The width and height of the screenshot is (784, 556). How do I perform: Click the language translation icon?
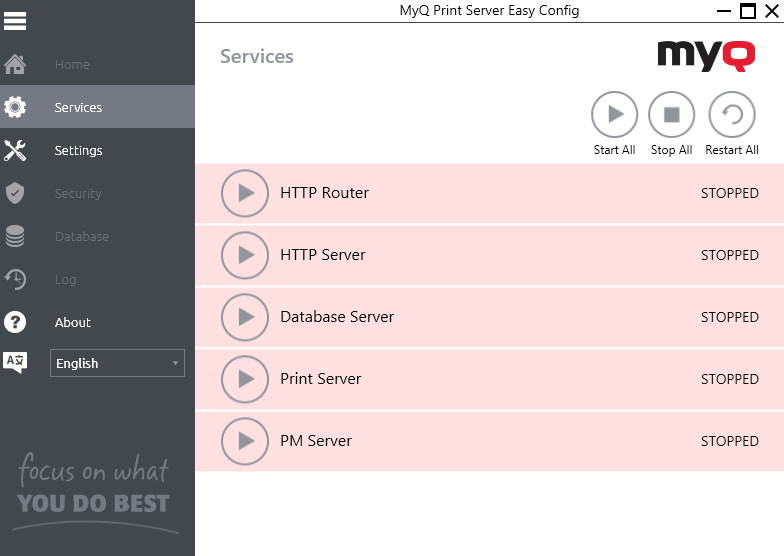15,363
